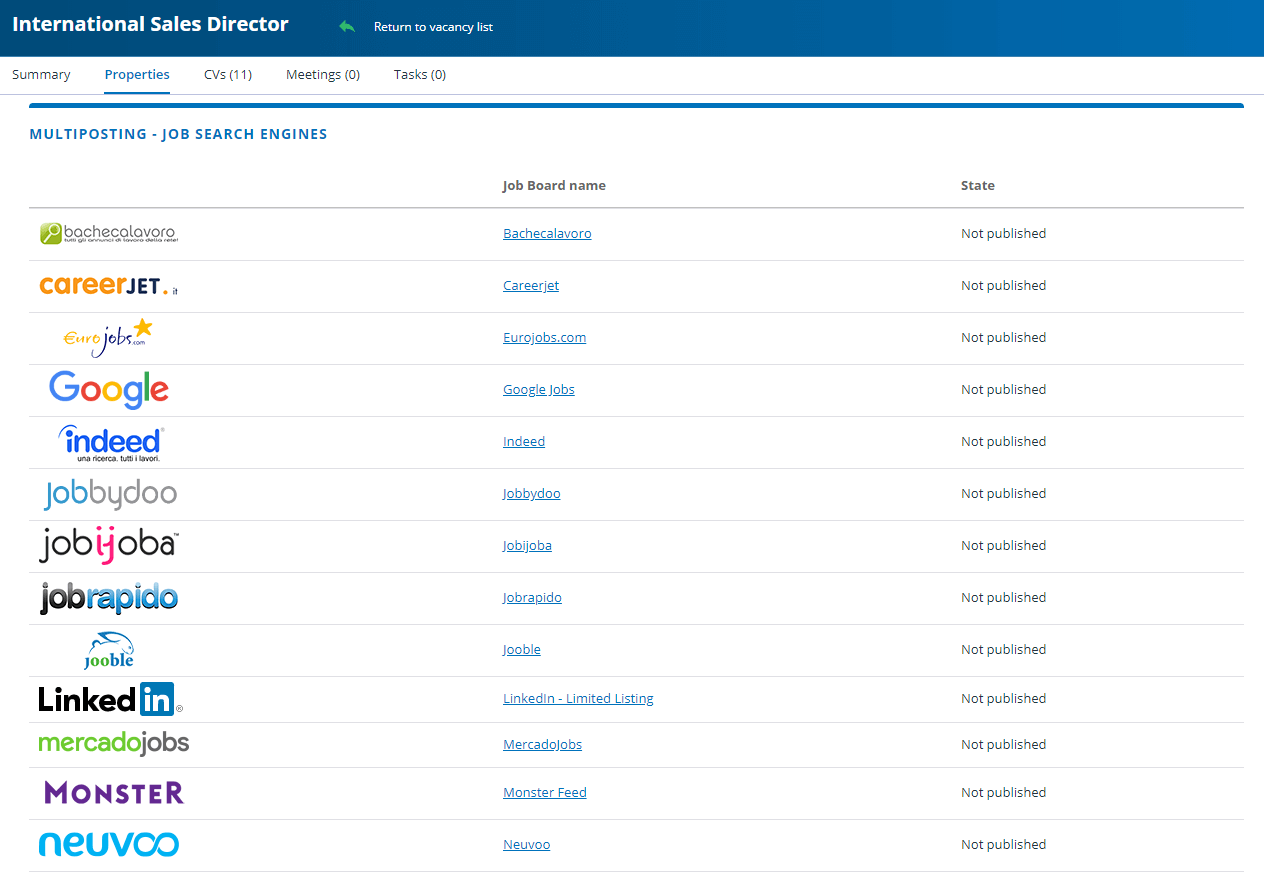Click the Jobijoba logo
The width and height of the screenshot is (1264, 874).
(x=108, y=545)
